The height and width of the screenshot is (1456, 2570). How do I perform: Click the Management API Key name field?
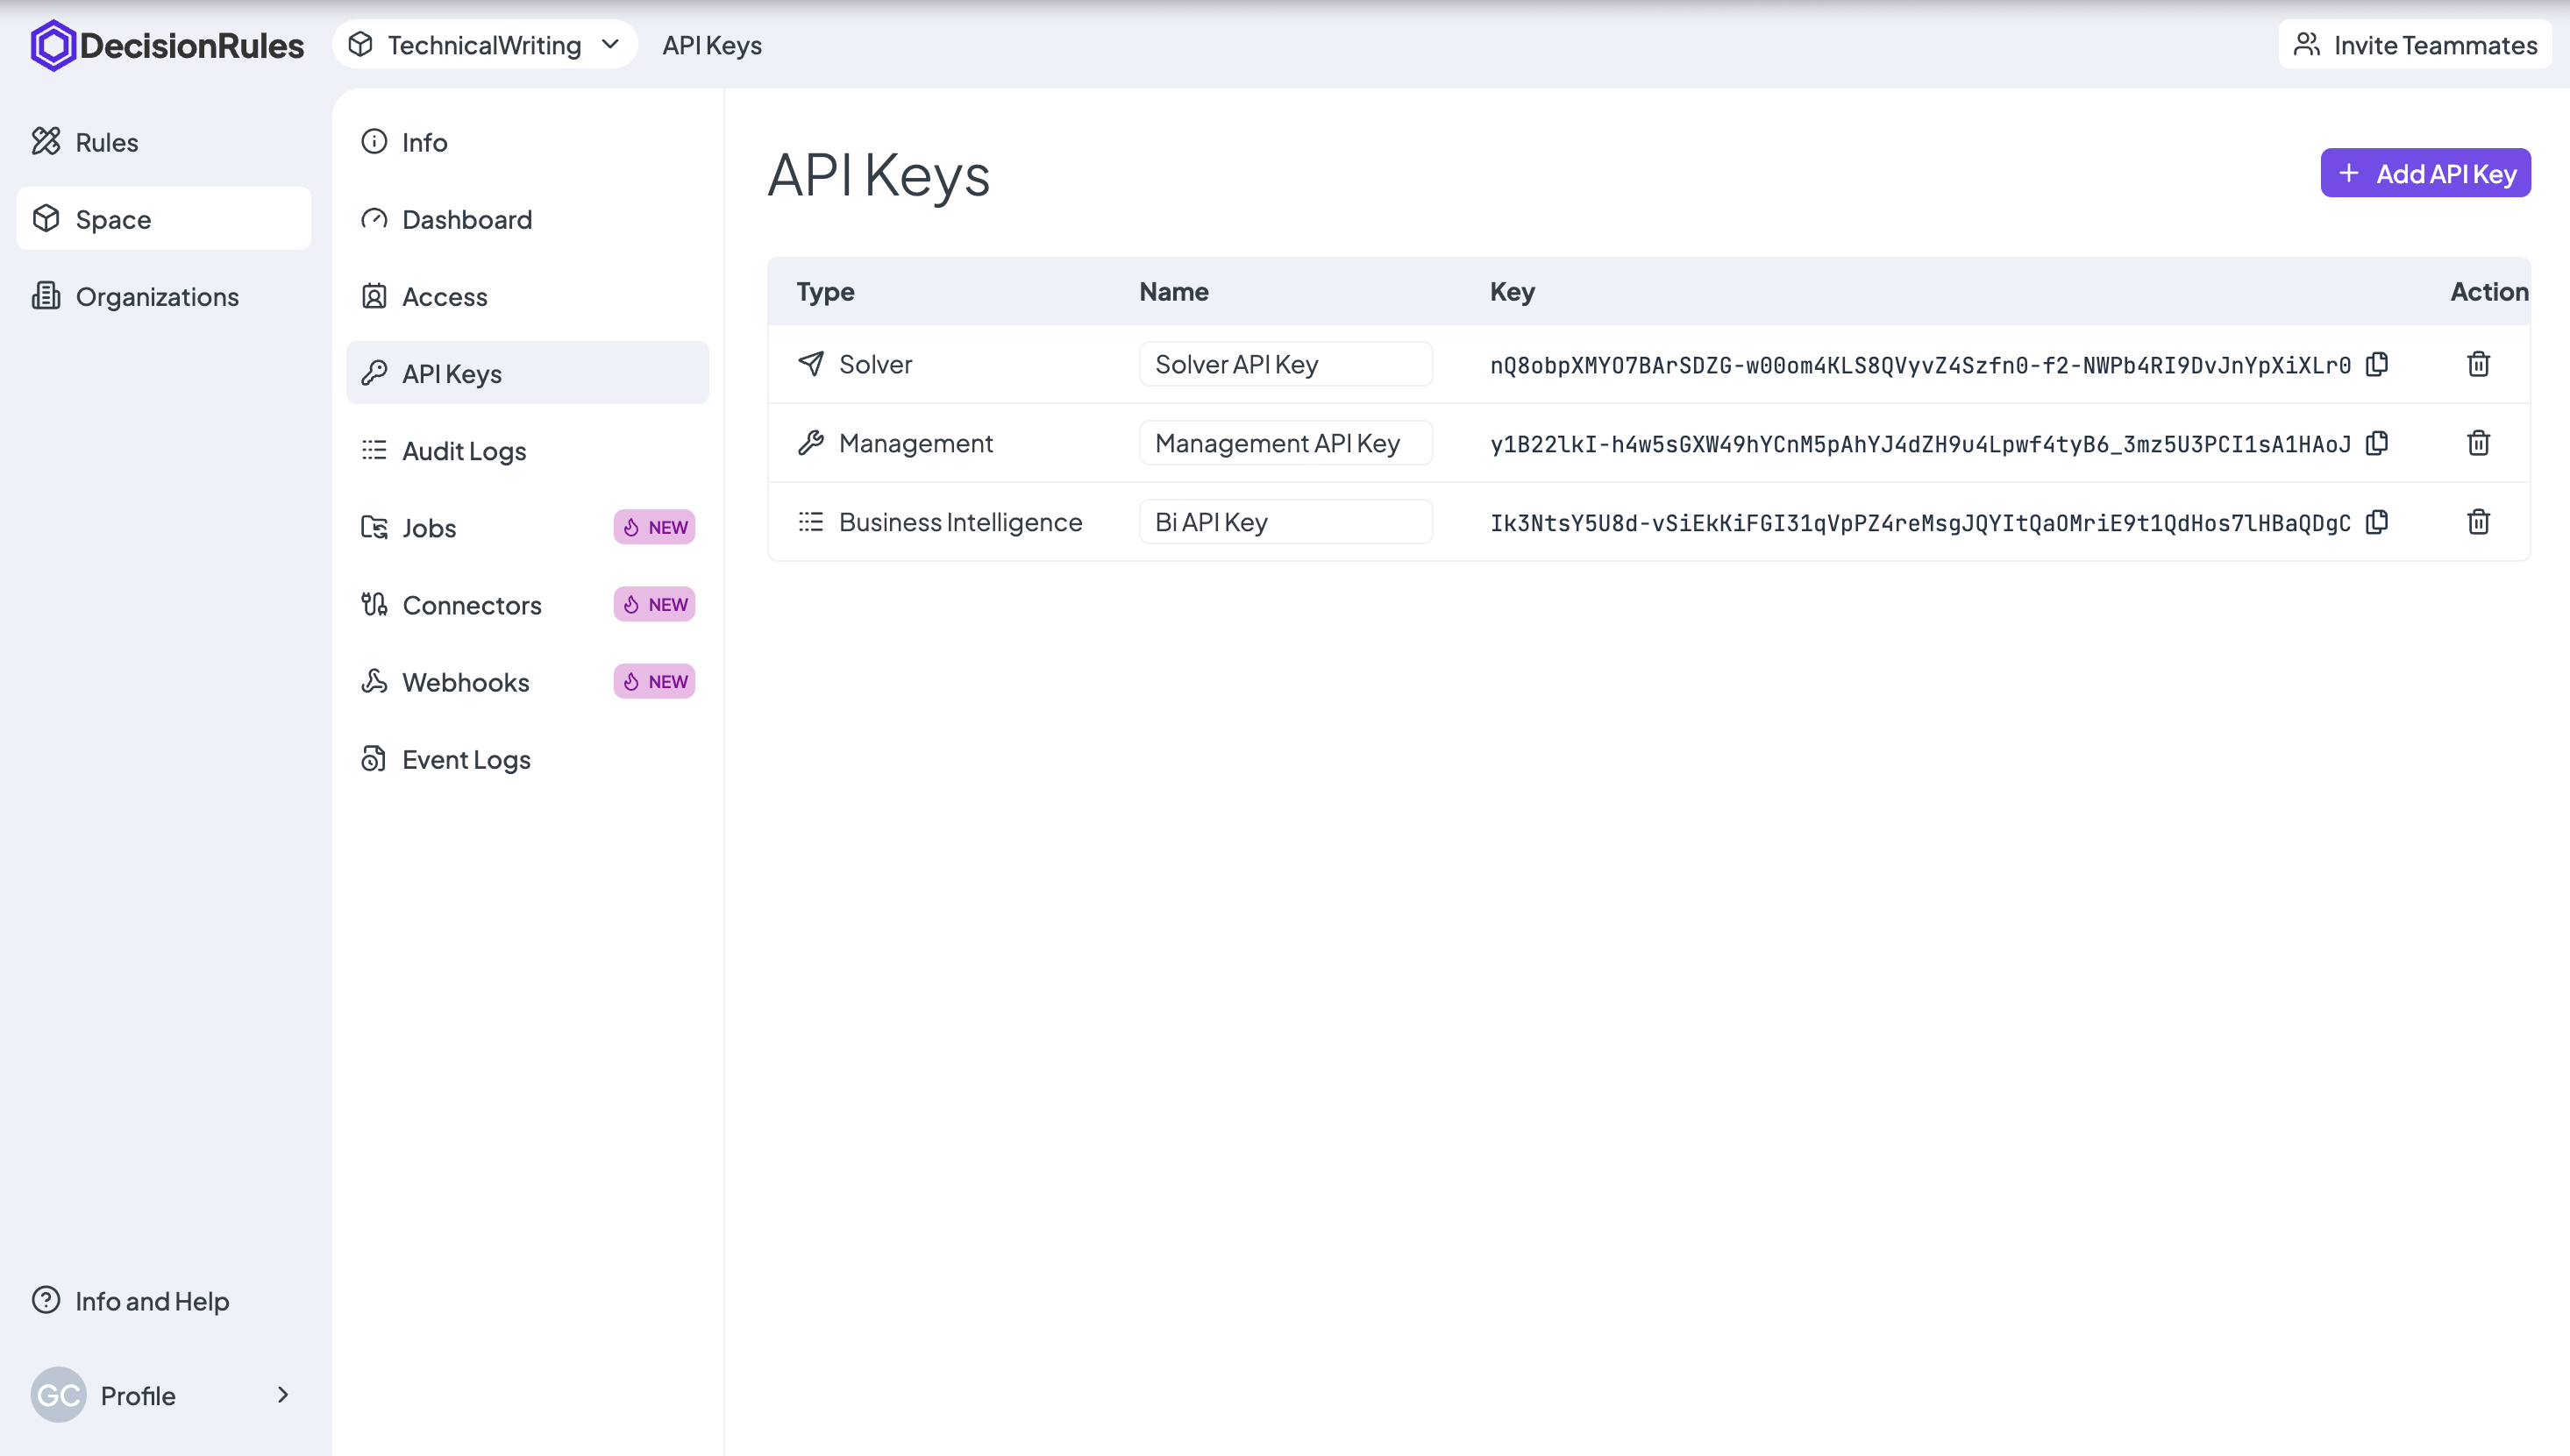[x=1285, y=443]
